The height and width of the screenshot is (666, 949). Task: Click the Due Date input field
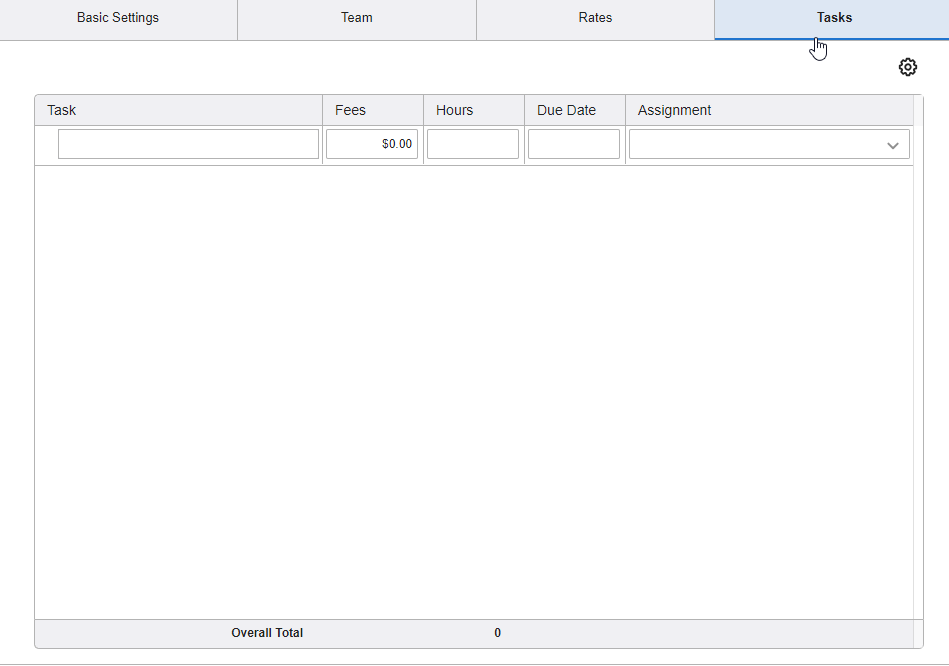click(573, 143)
